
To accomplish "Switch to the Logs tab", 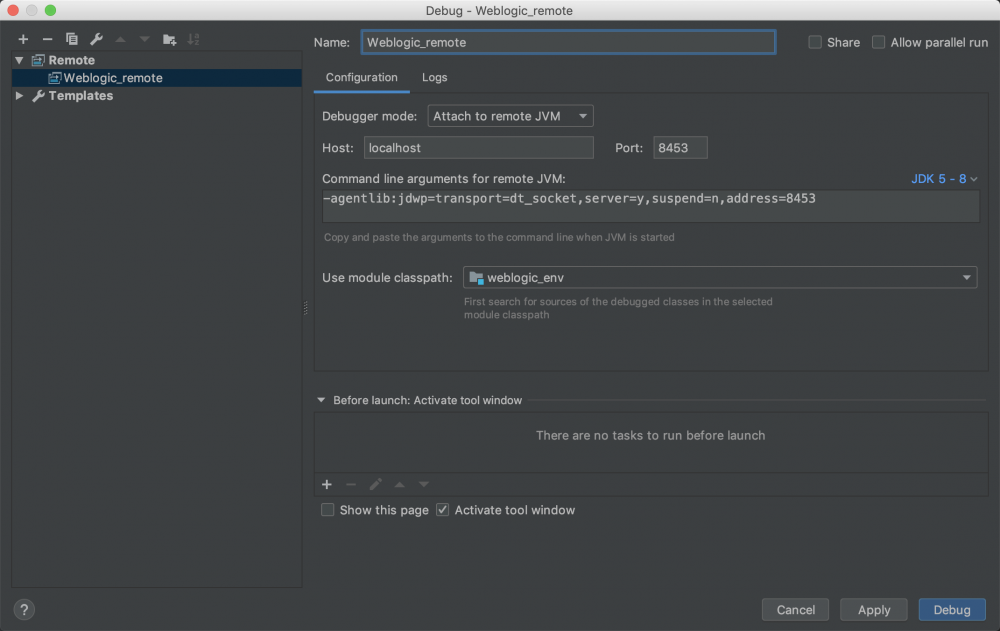I will [434, 77].
